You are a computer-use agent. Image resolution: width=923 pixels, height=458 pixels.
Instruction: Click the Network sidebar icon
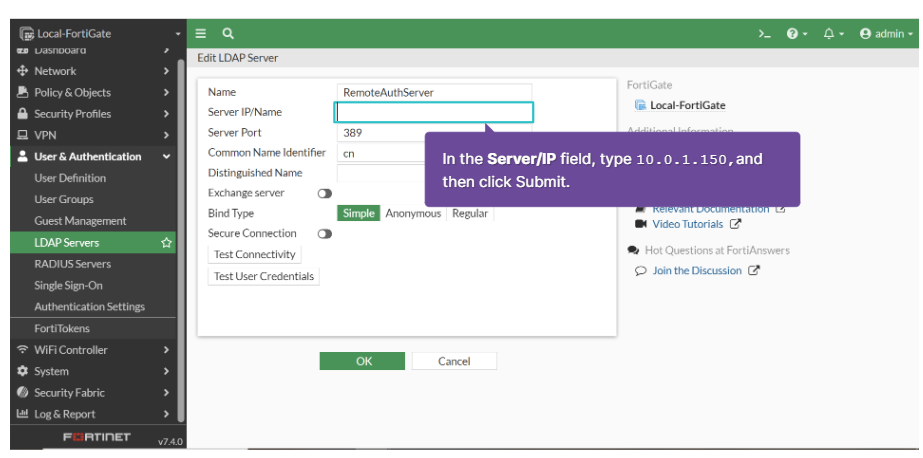pos(23,71)
